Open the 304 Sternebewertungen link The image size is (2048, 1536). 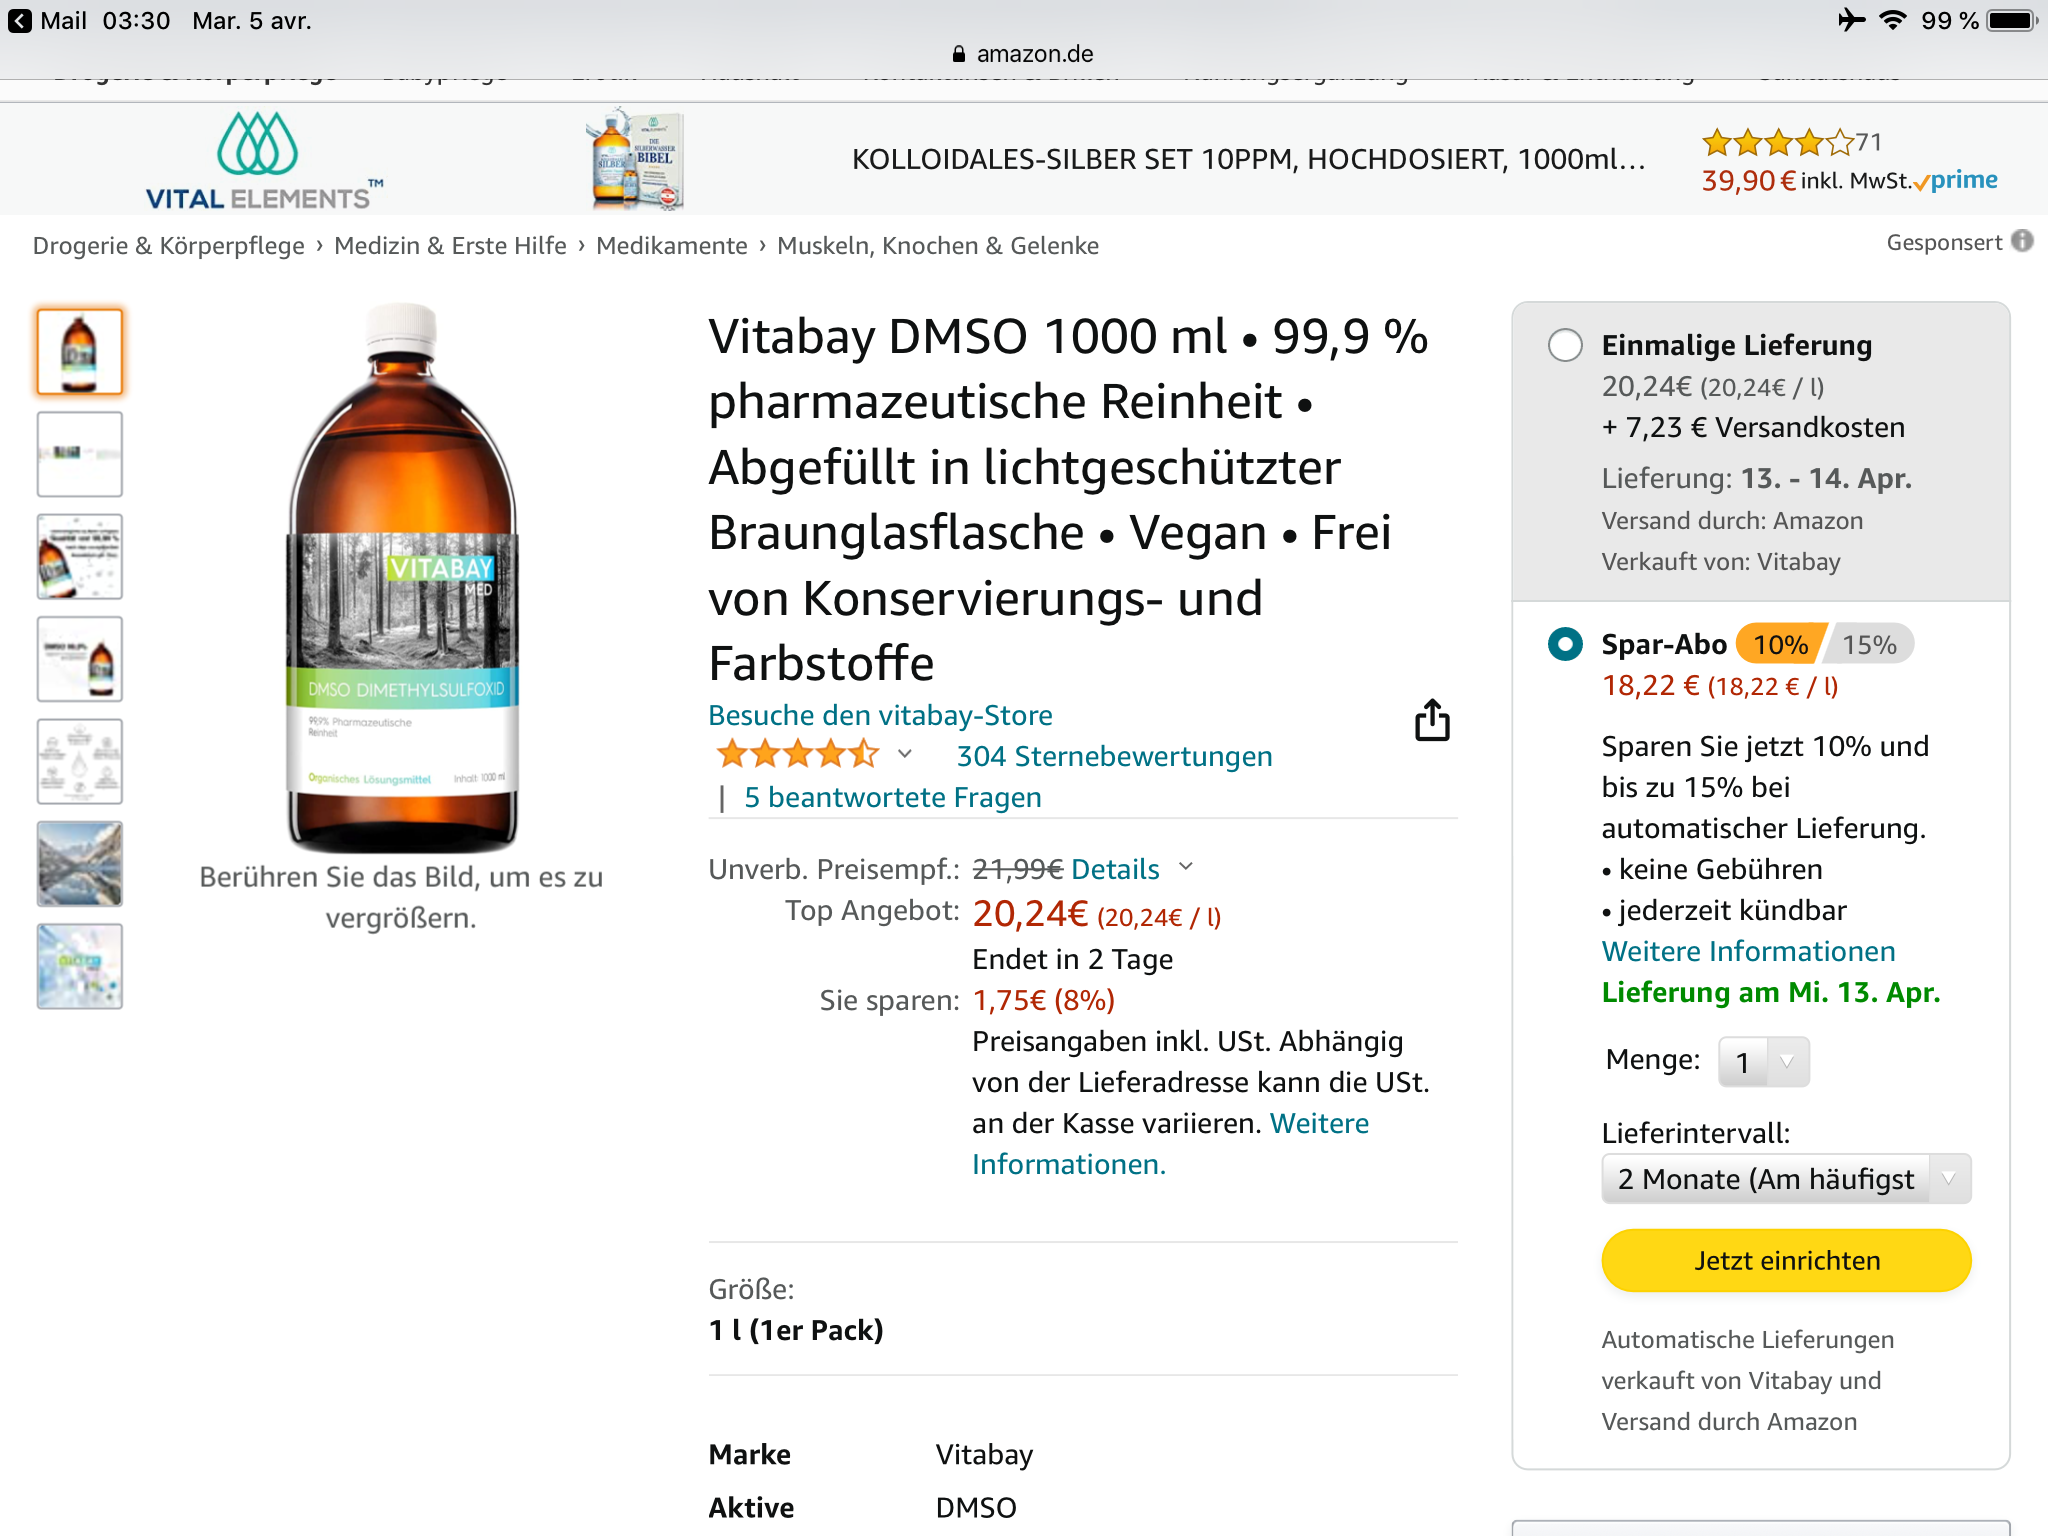click(1114, 756)
